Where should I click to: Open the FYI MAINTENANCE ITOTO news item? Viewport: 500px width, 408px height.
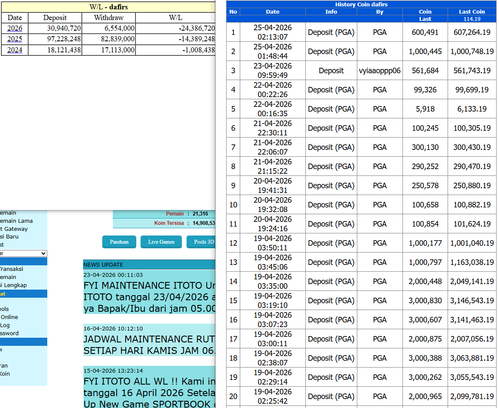(x=149, y=297)
